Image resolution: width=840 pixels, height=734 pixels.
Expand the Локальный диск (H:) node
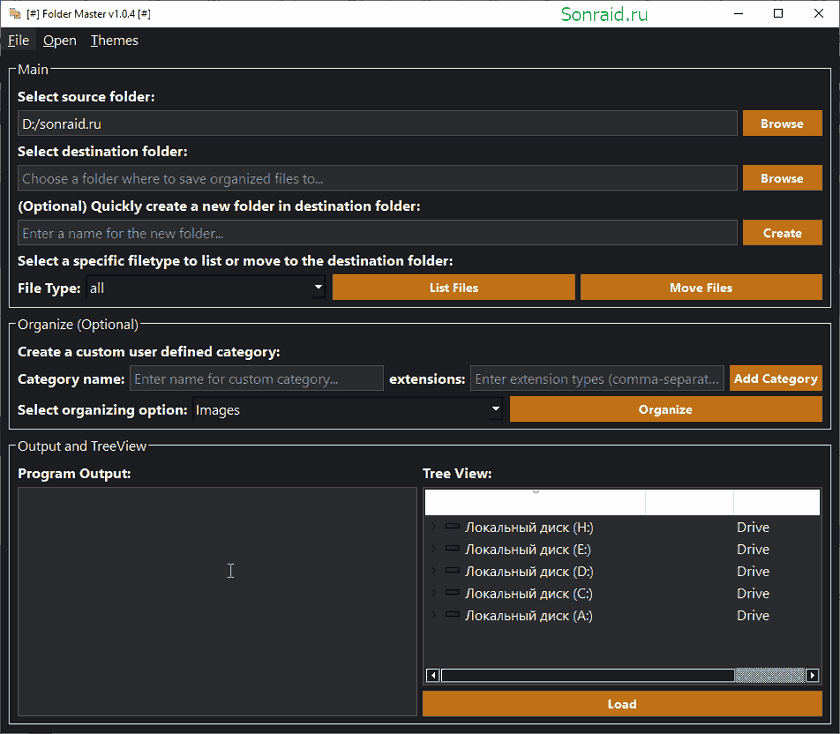[433, 527]
